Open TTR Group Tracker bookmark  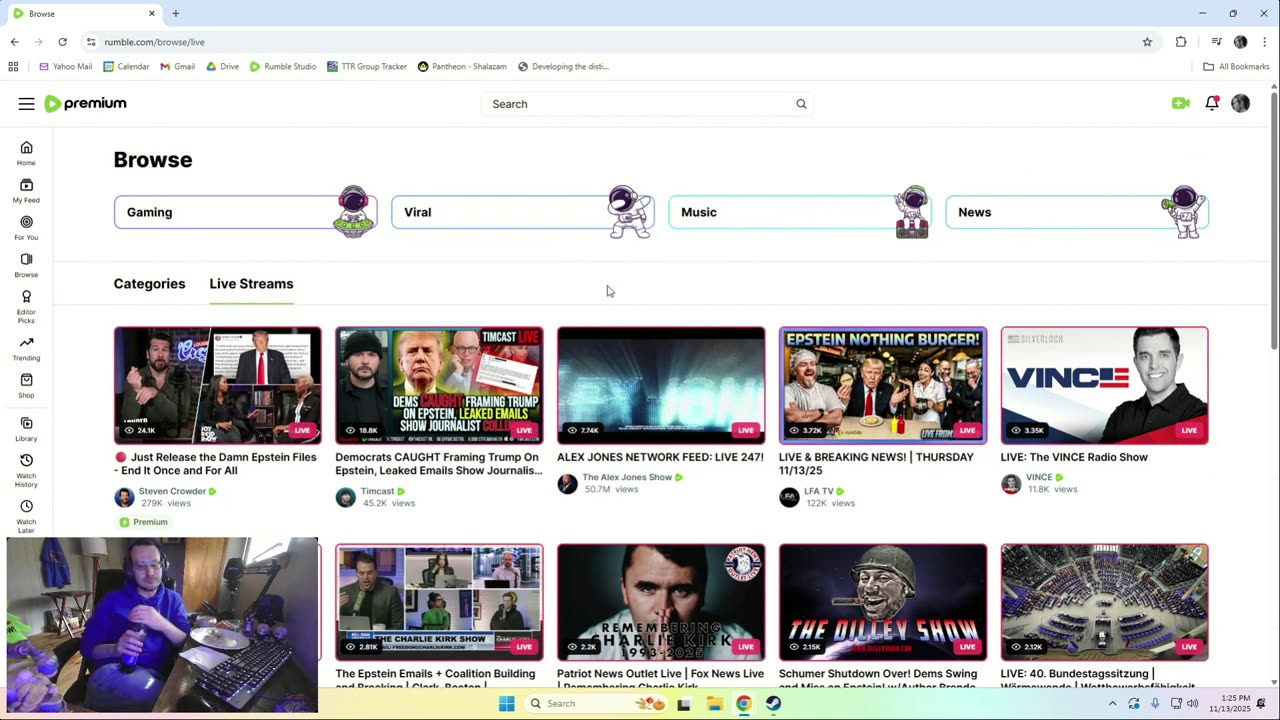[367, 67]
